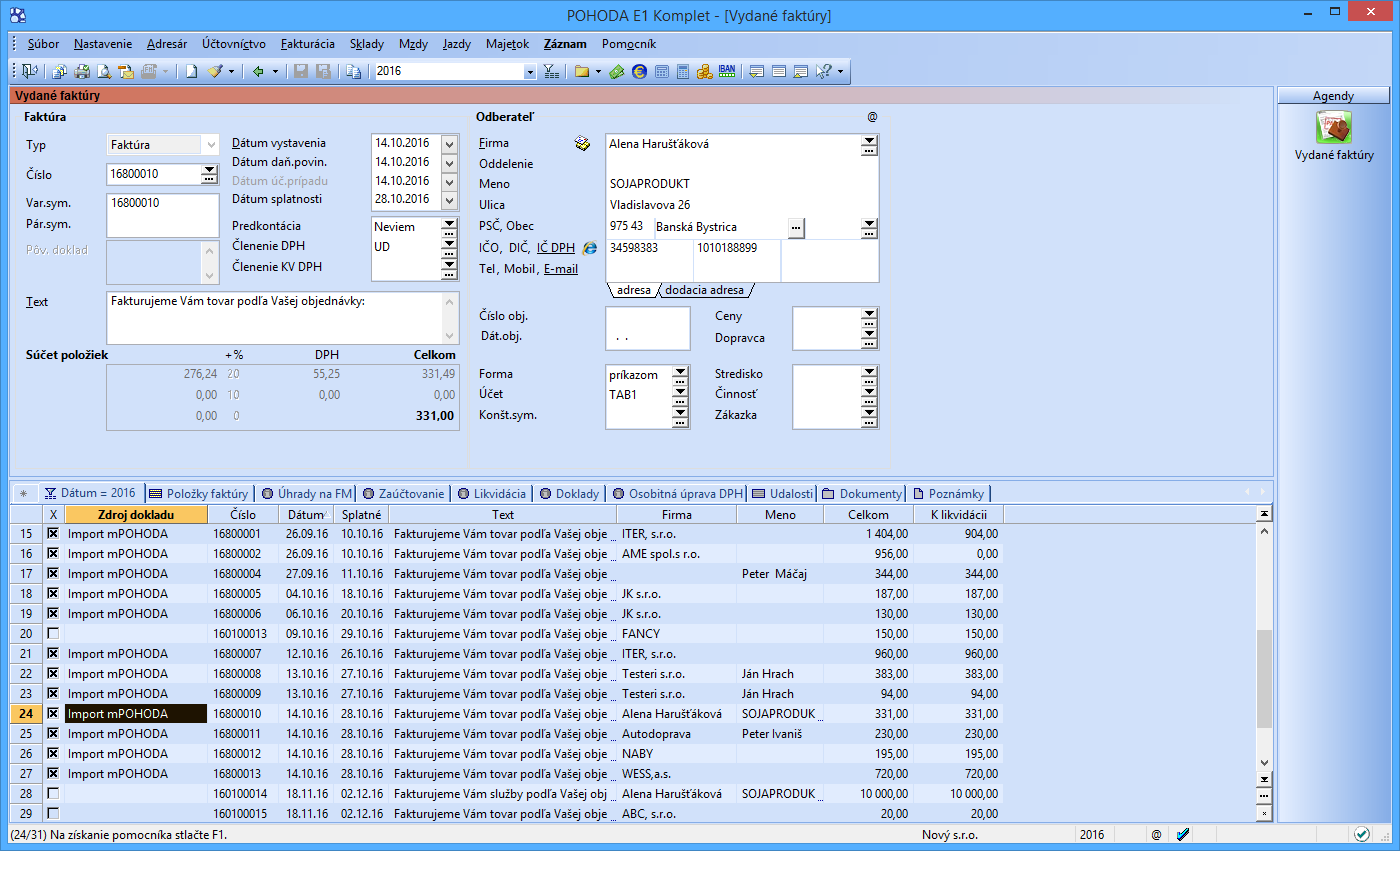The width and height of the screenshot is (1400, 884).
Task: Sort by Celkom column header
Action: [868, 515]
